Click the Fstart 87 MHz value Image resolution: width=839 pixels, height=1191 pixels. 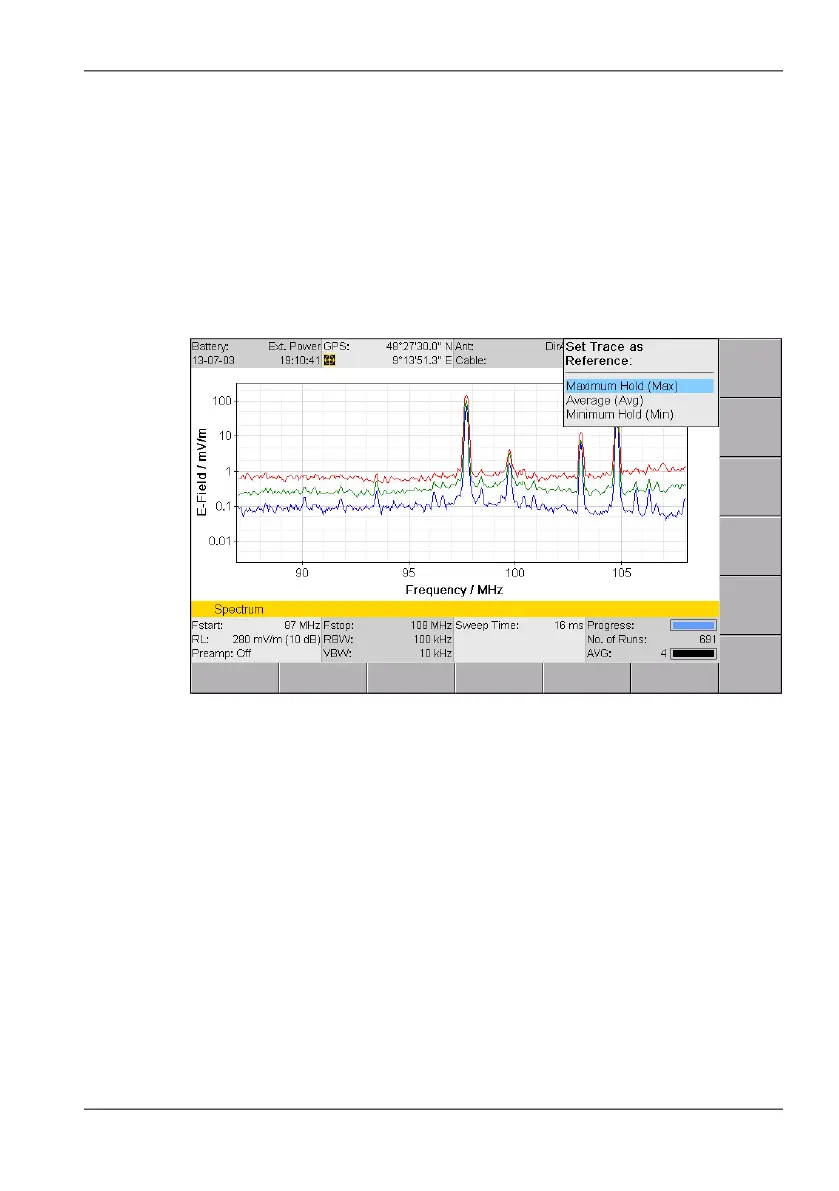(302, 626)
